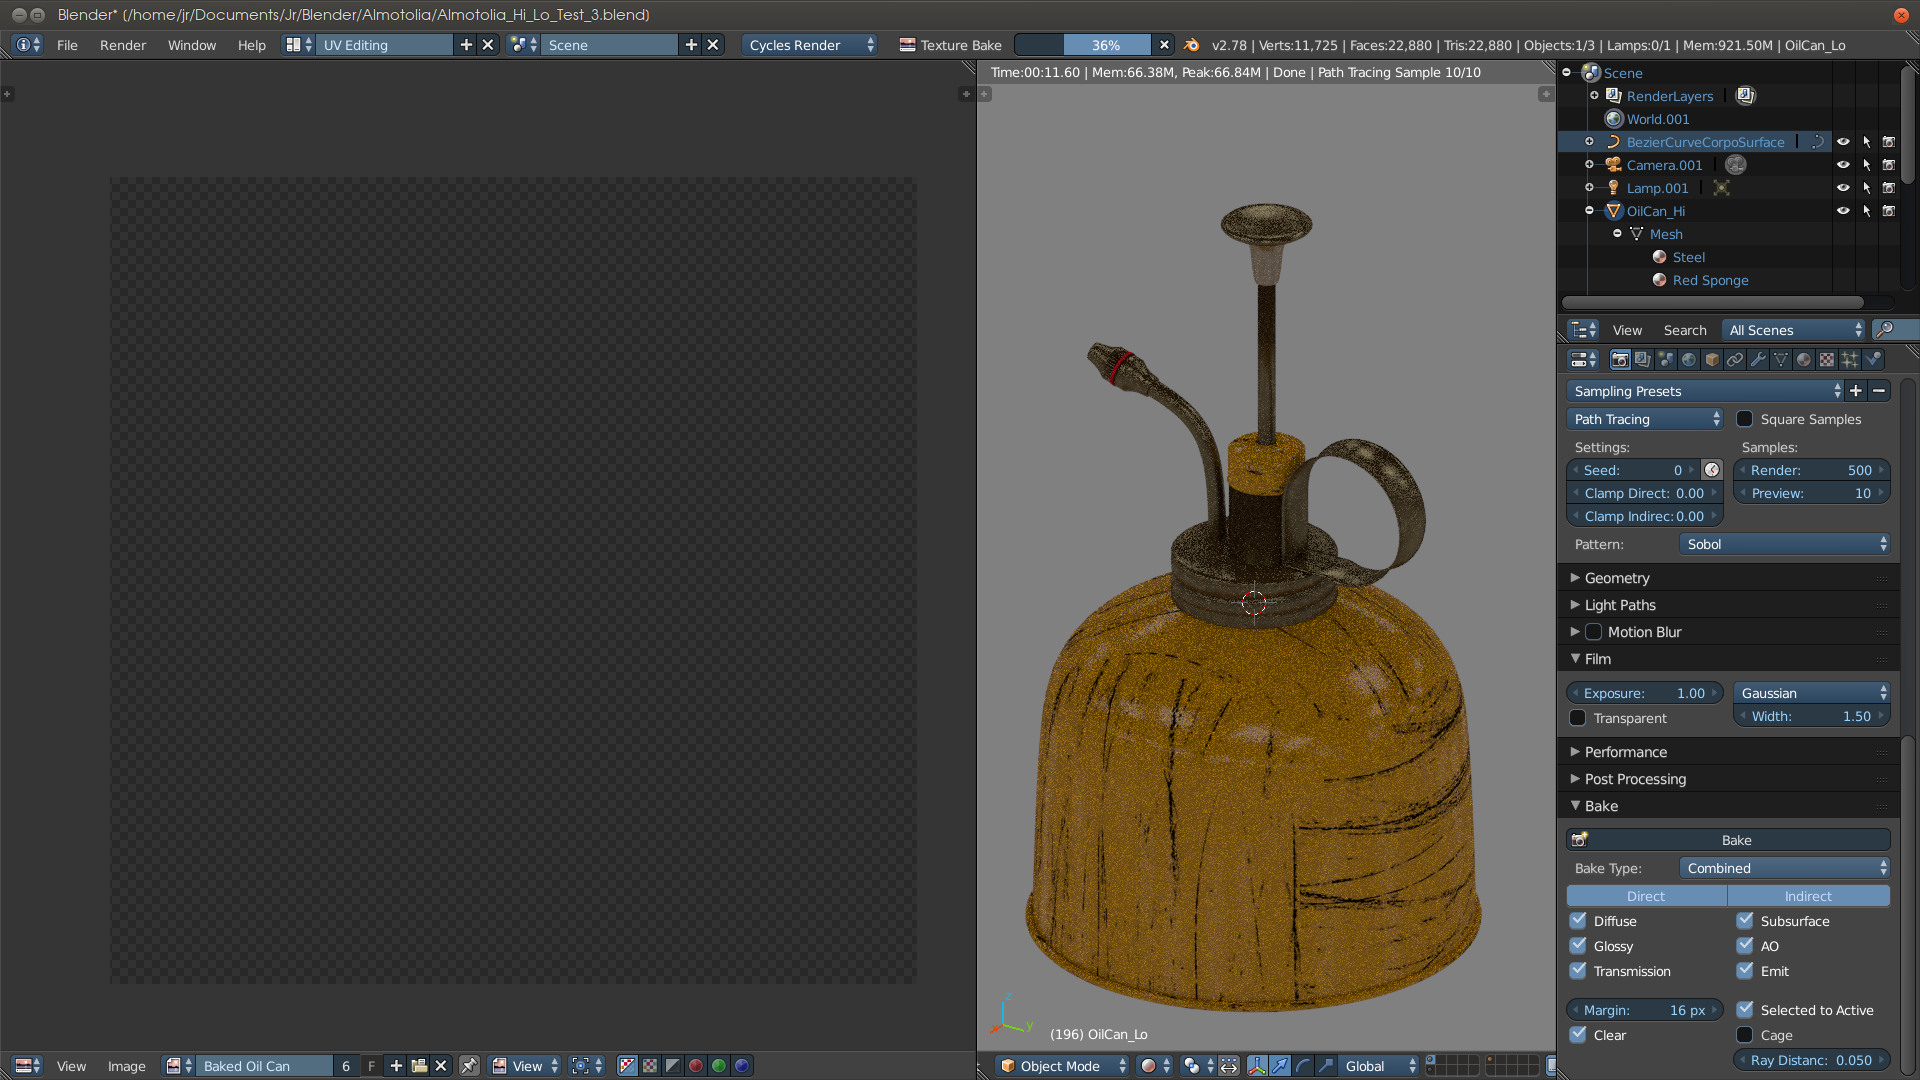This screenshot has height=1080, width=1920.
Task: Click the Texture checkerboard properties tab
Action: pos(1827,360)
